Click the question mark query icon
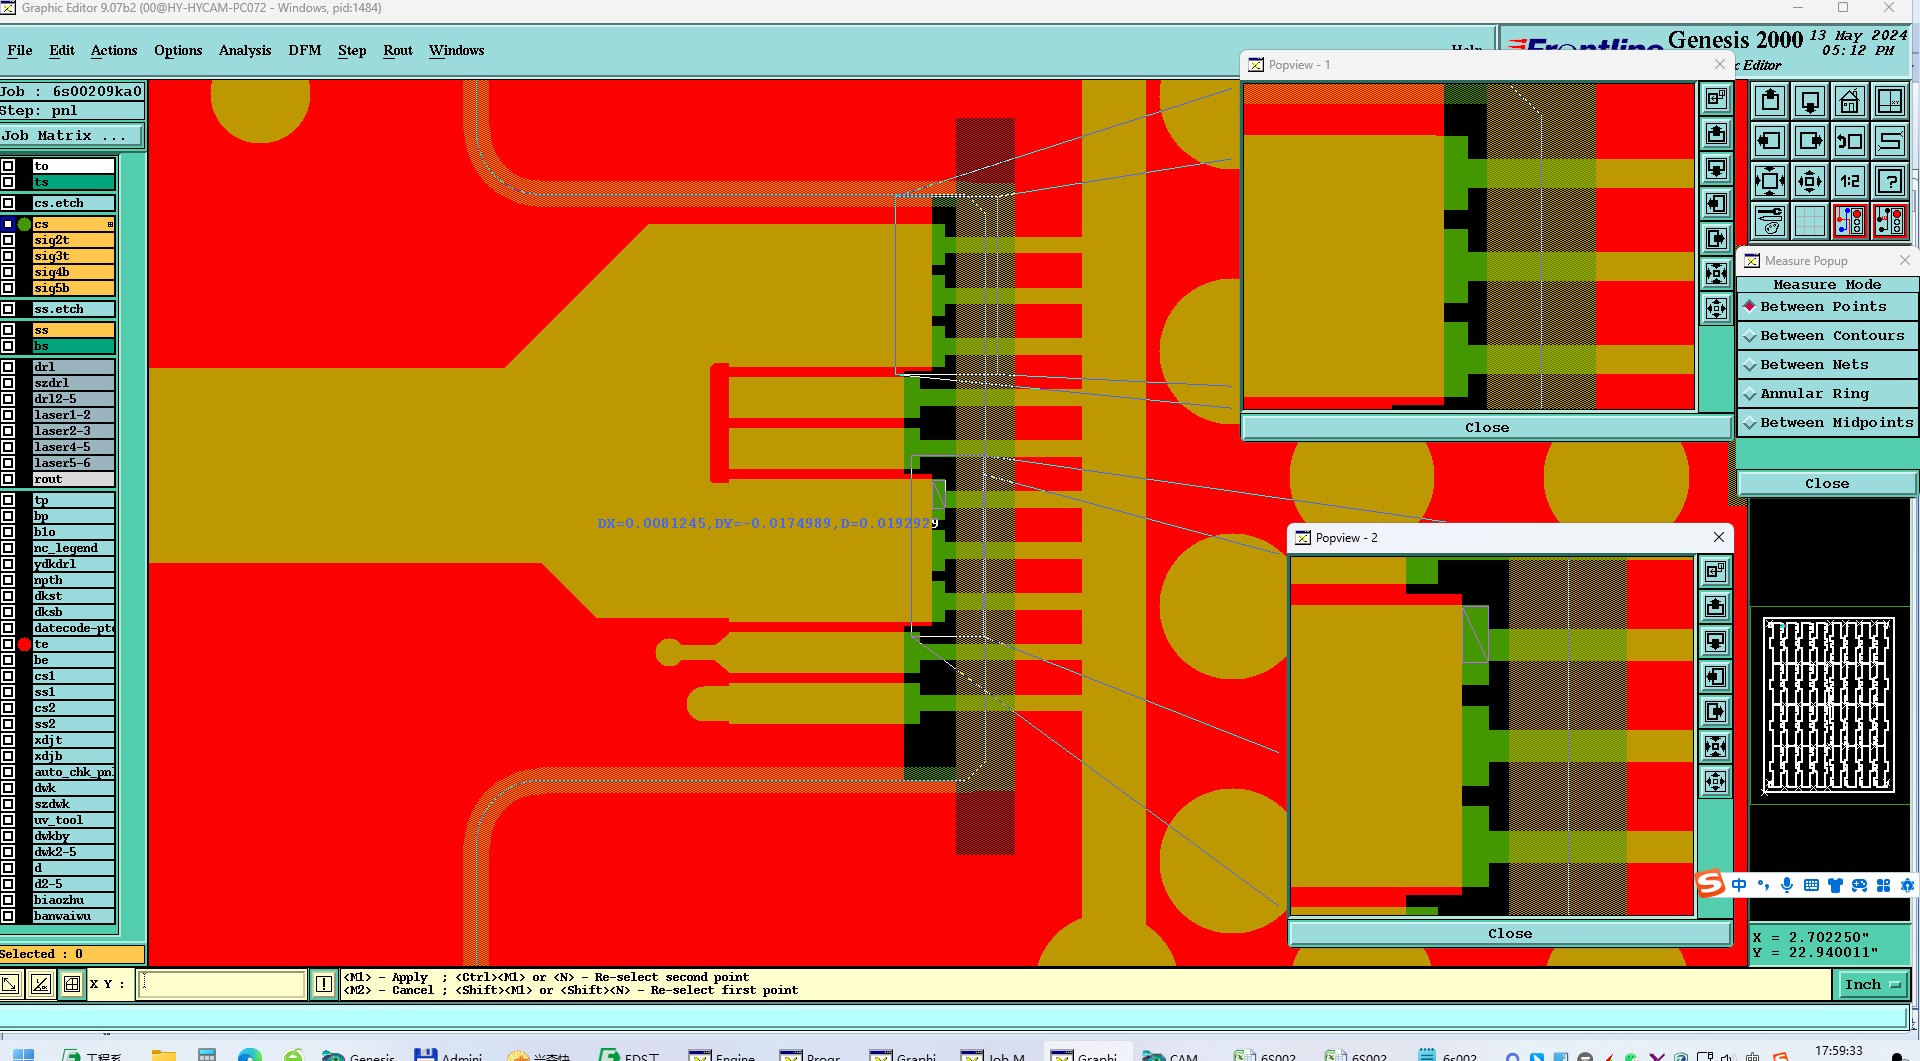Screen dimensions: 1920x1061 pyautogui.click(x=1890, y=181)
